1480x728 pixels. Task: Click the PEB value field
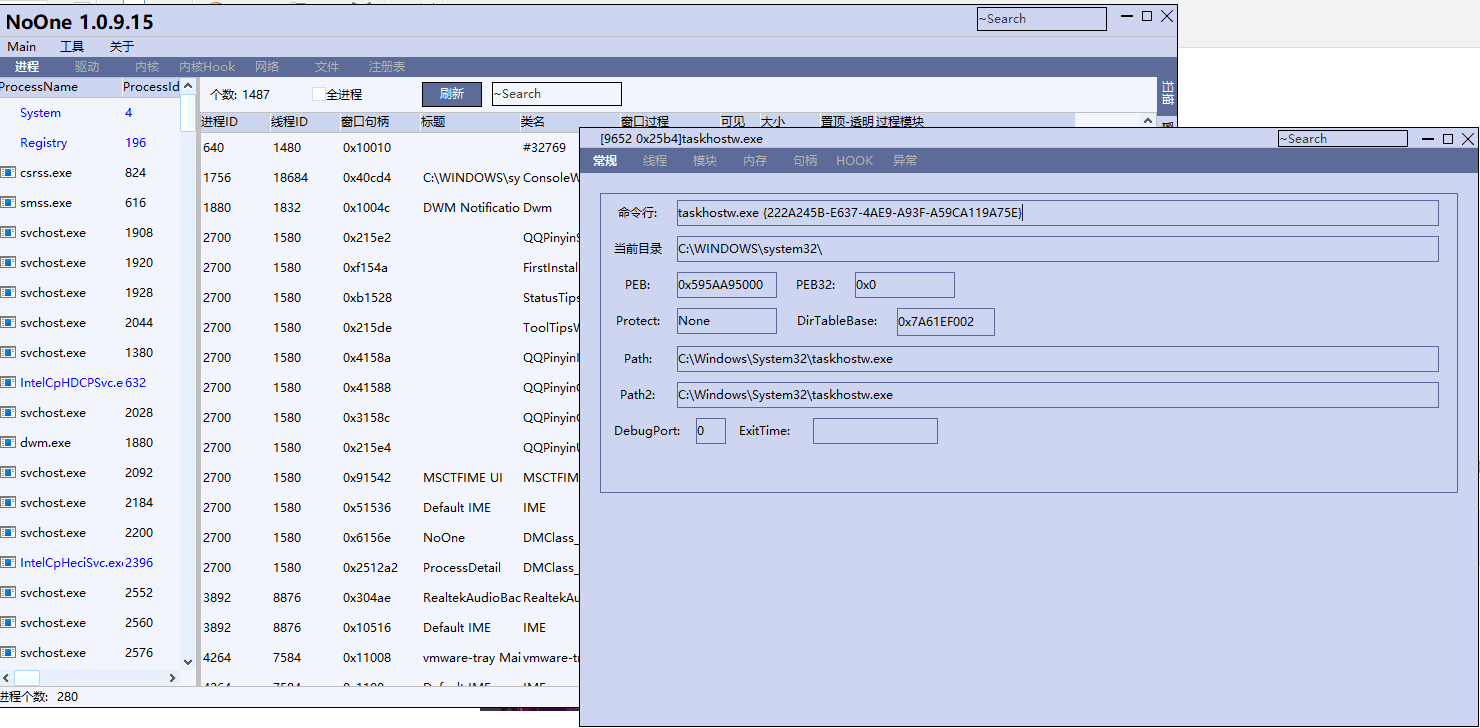(x=726, y=285)
